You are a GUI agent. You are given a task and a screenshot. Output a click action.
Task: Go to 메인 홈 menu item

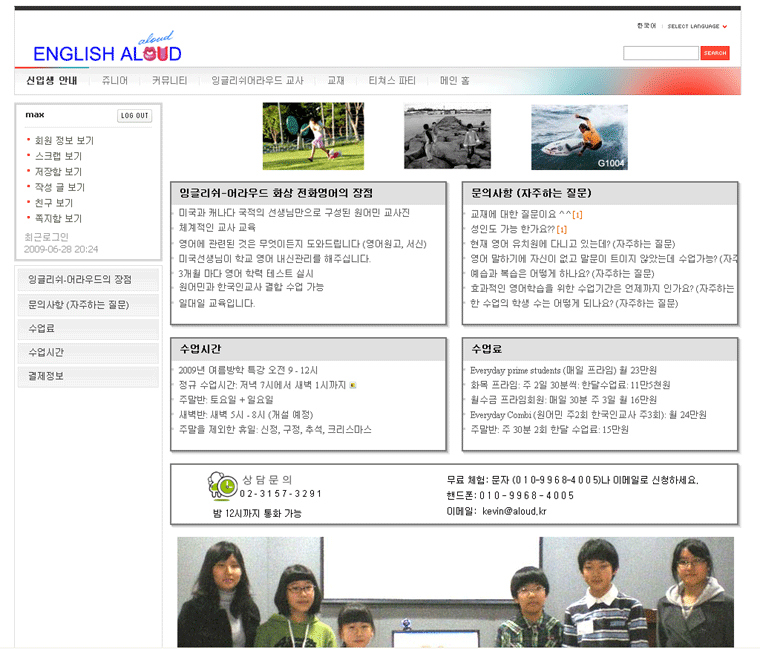tap(454, 80)
